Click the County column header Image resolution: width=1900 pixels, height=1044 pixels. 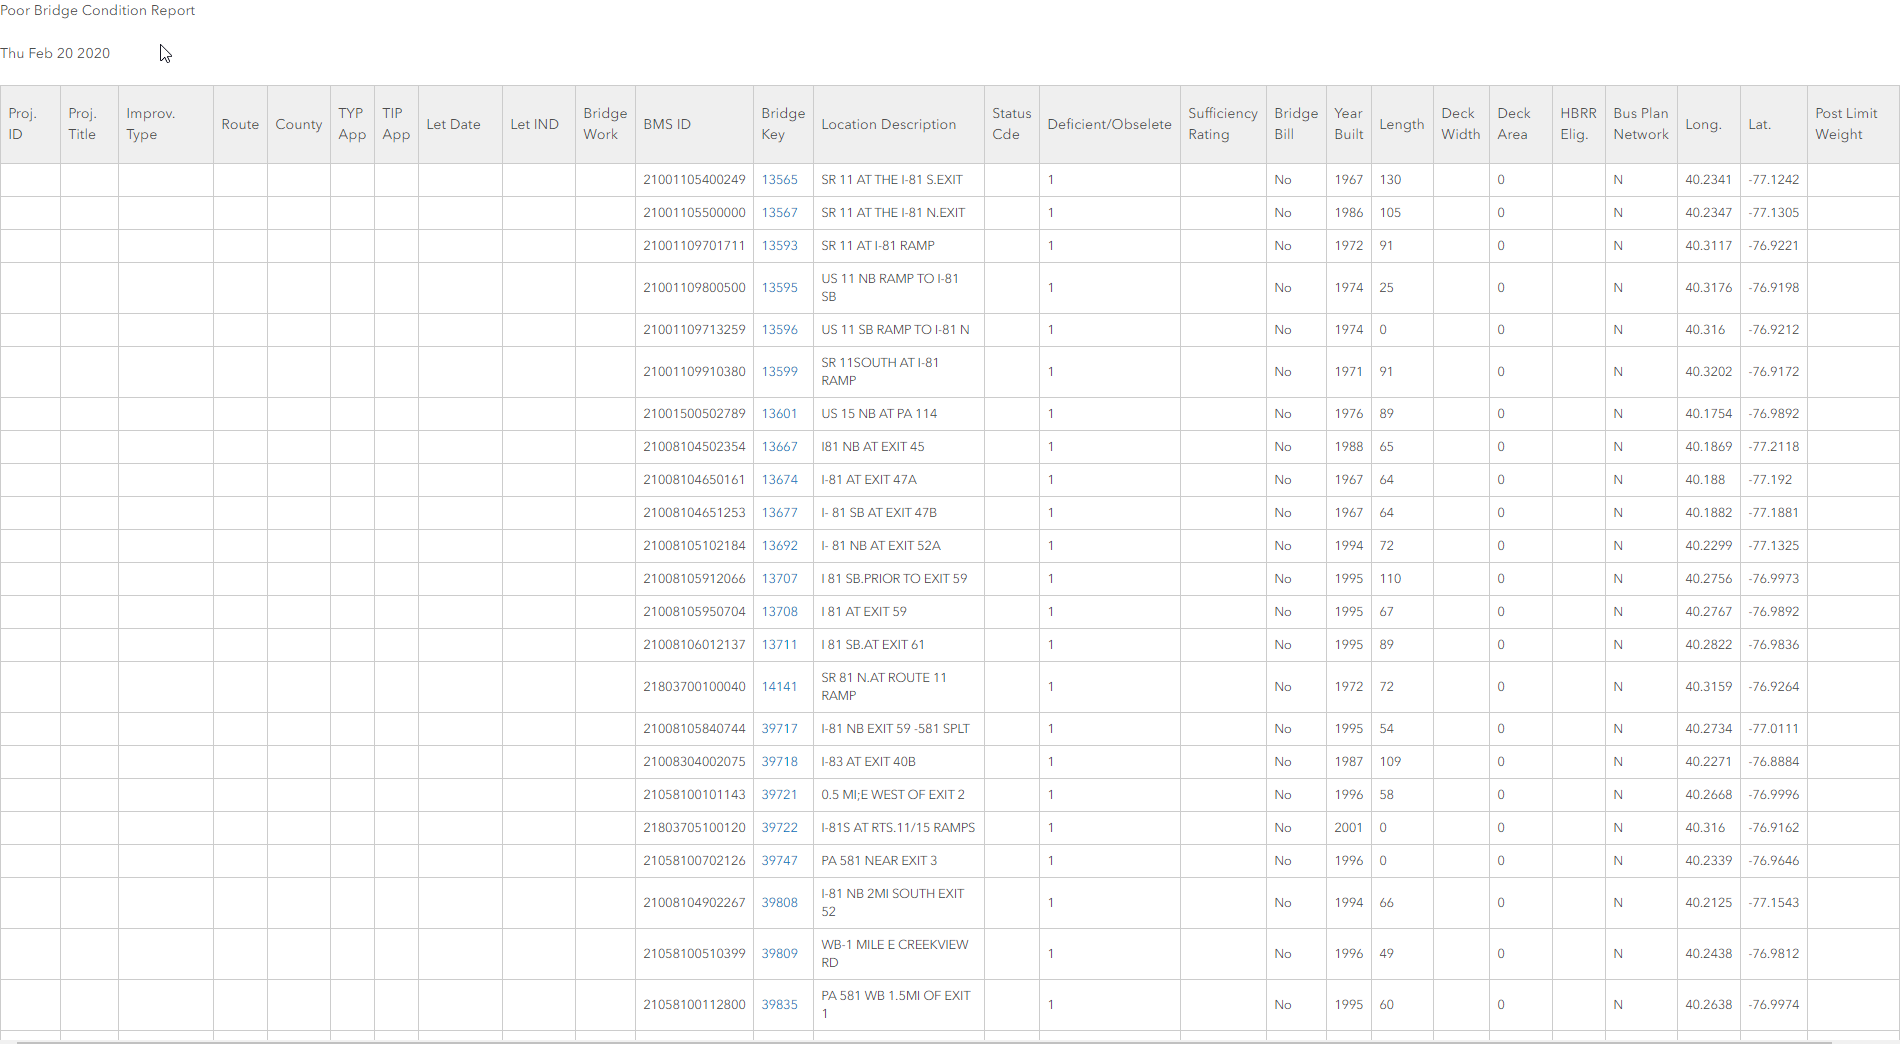coord(298,125)
